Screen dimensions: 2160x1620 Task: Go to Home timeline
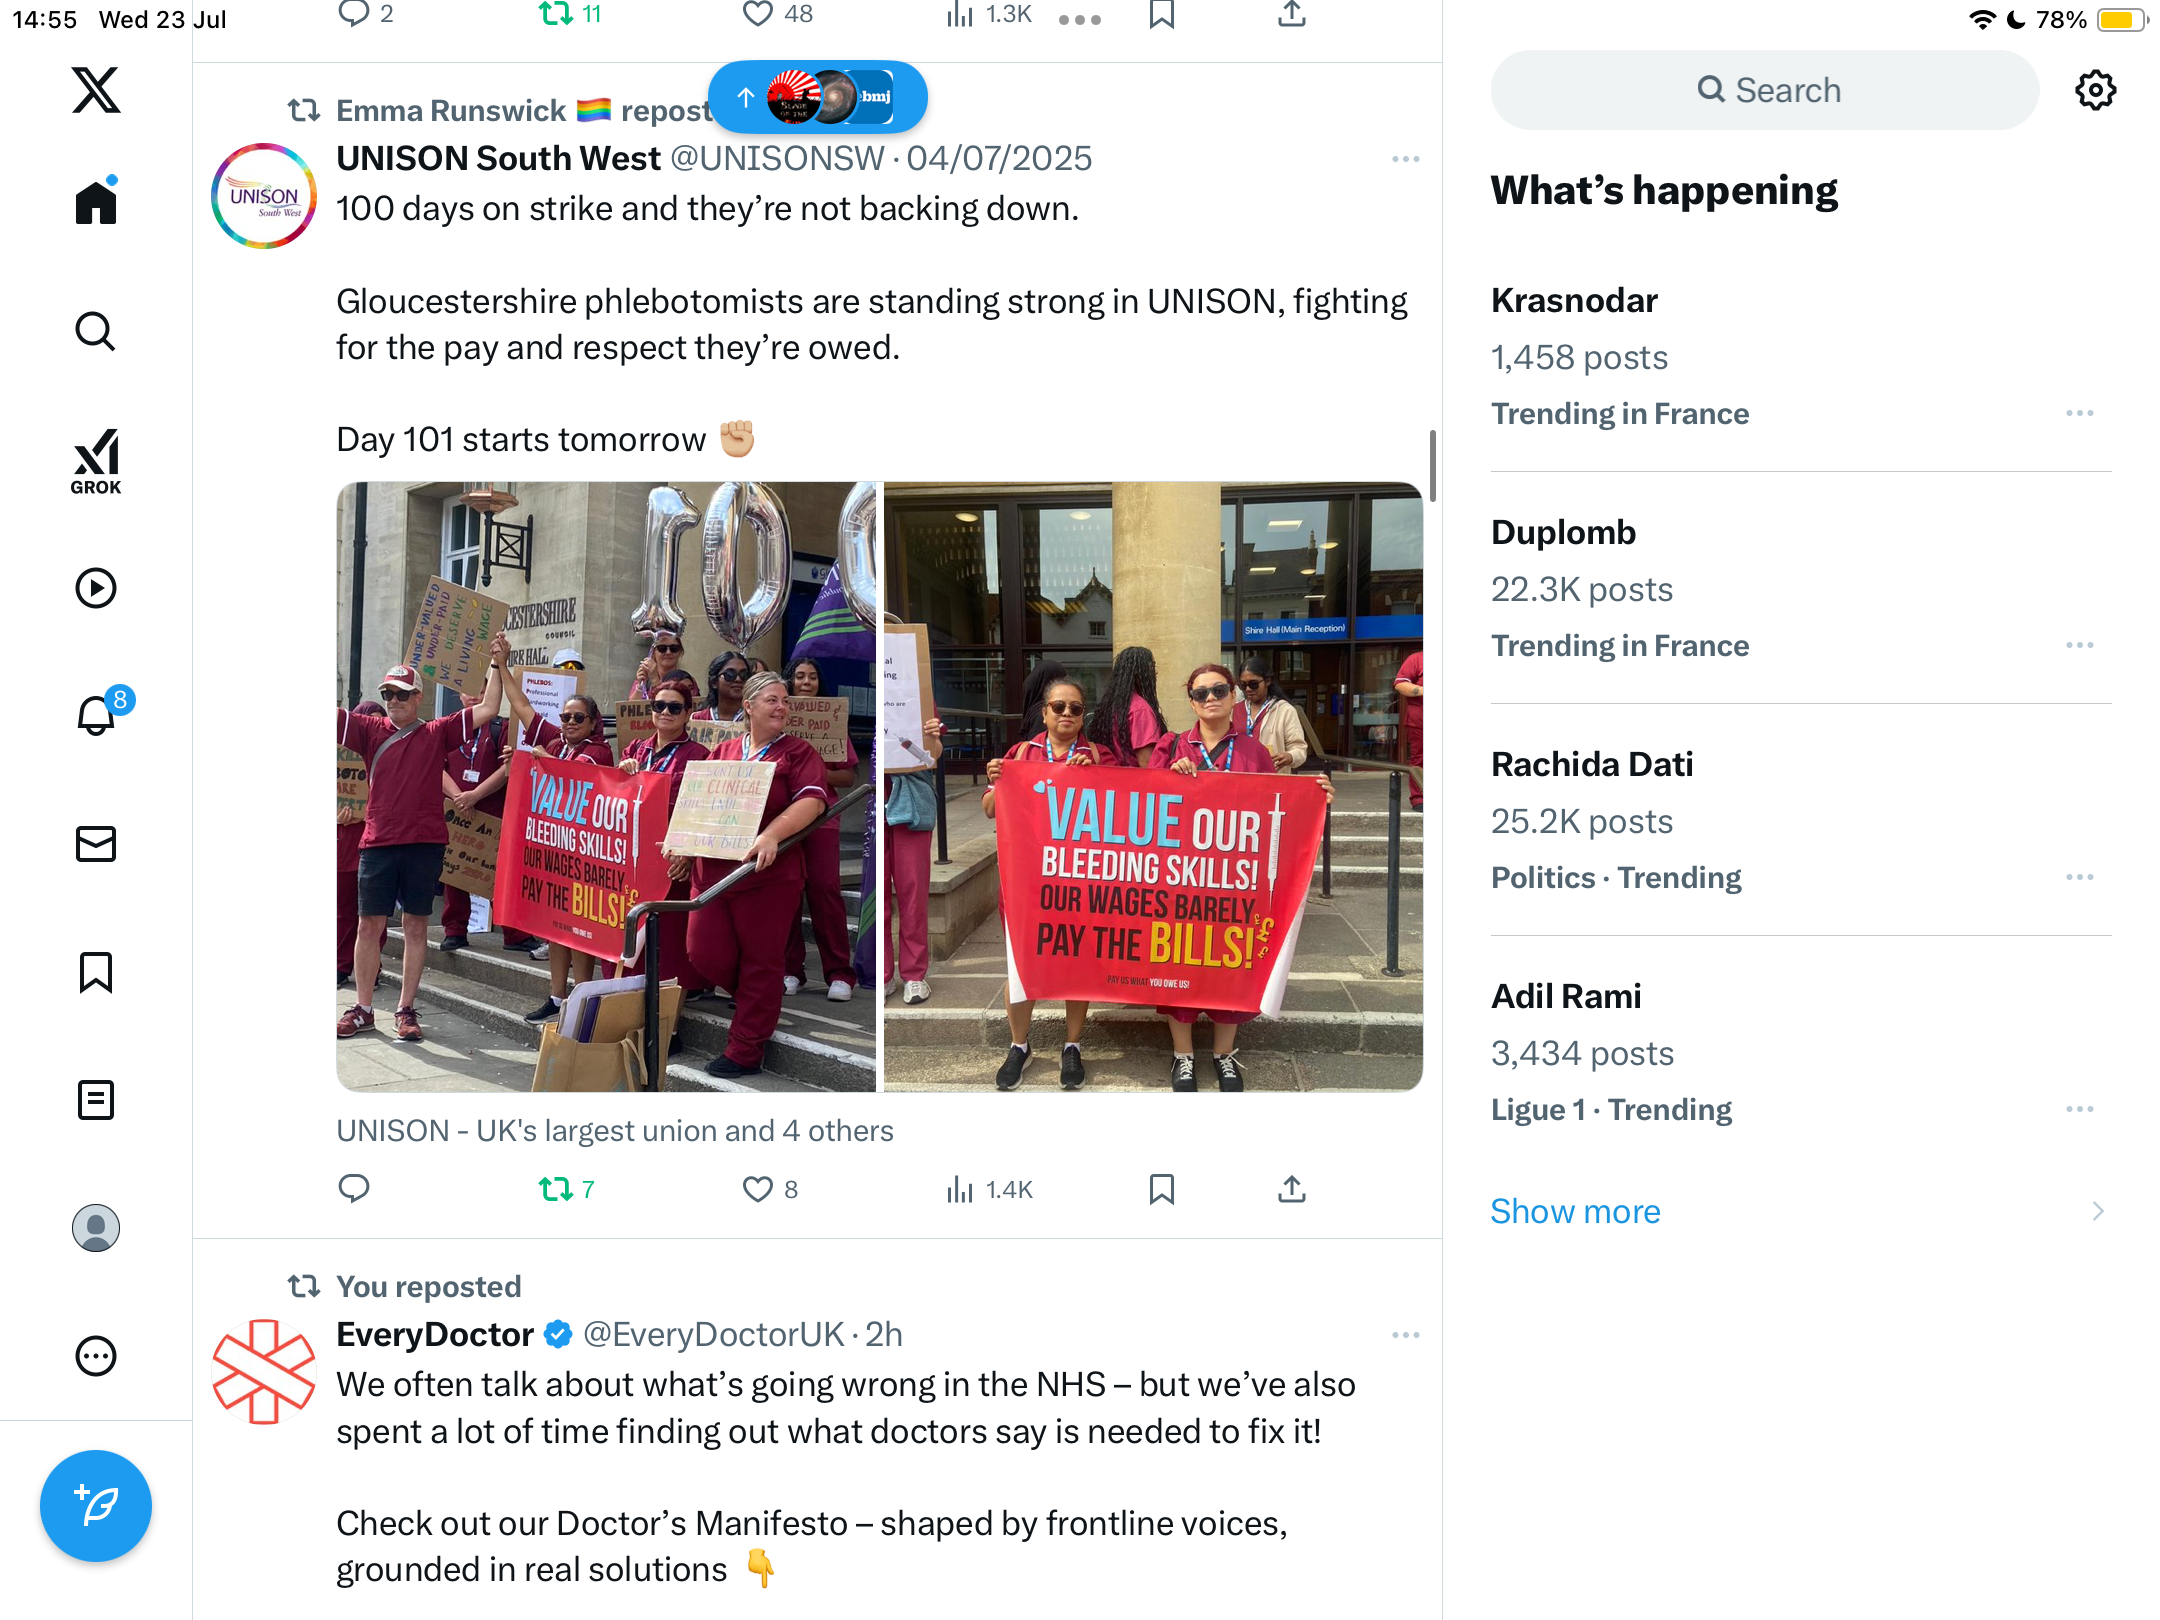96,202
